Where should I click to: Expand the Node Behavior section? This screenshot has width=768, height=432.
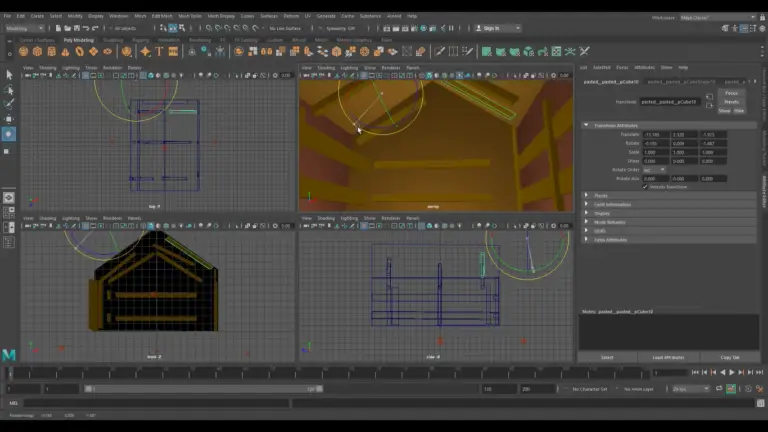tap(586, 222)
